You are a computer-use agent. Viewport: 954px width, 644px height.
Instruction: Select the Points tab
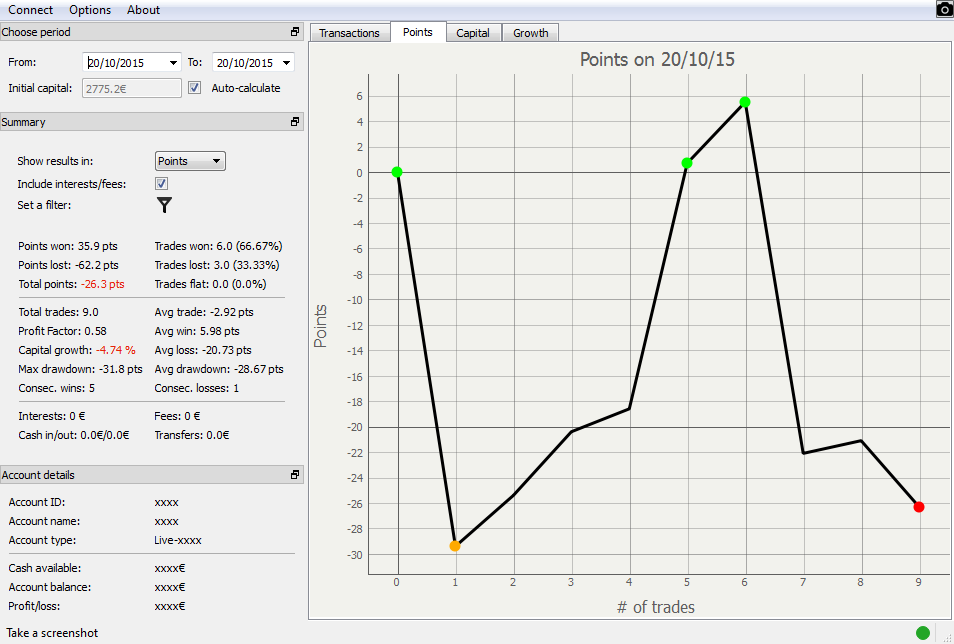tap(418, 32)
